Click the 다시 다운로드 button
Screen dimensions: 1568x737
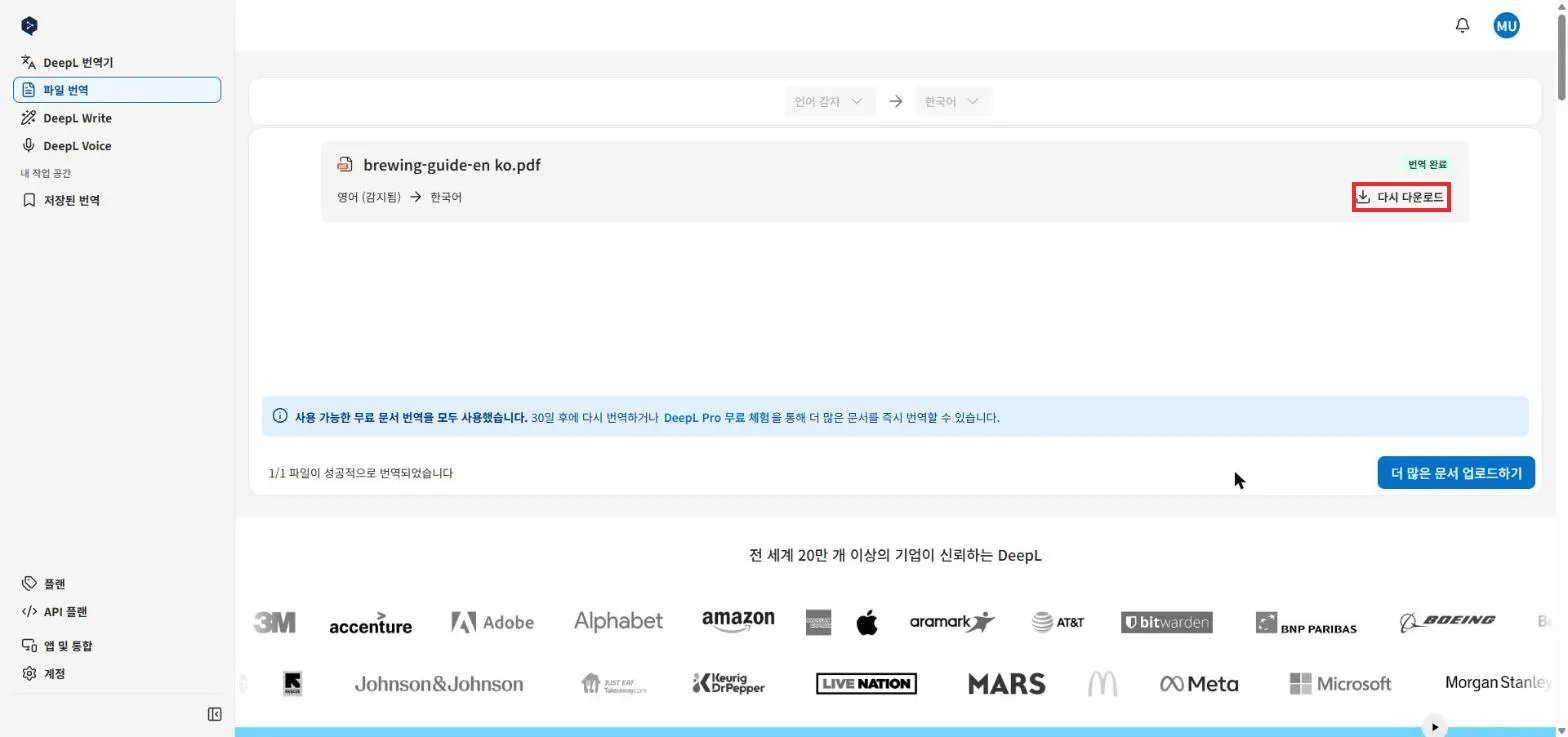tap(1400, 198)
